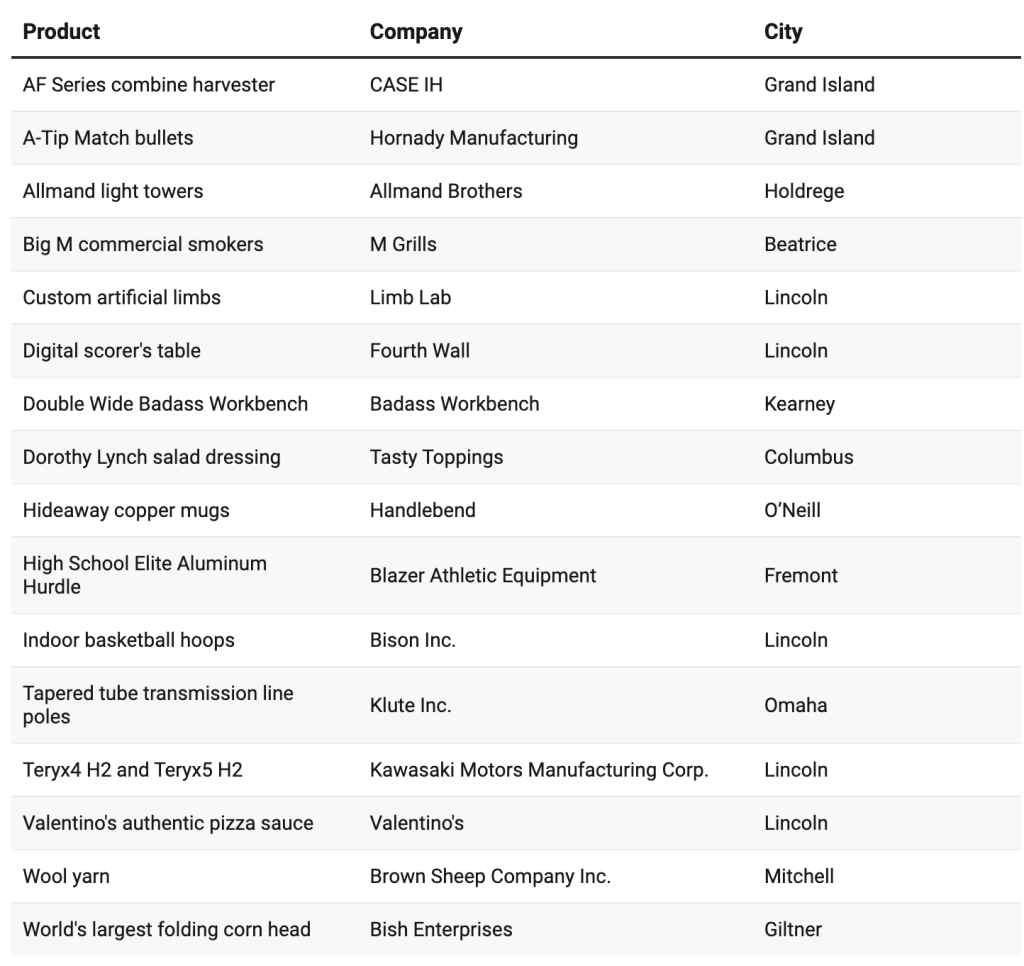Click the Bison Inc. company cell

[x=413, y=640]
